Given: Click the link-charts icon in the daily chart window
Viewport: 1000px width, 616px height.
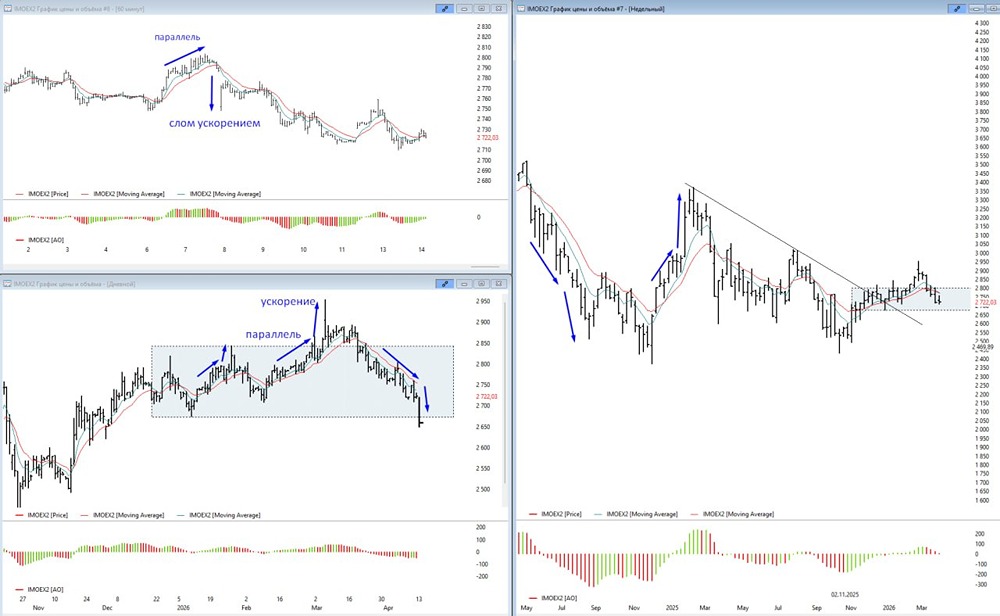Looking at the screenshot, I should pos(445,284).
